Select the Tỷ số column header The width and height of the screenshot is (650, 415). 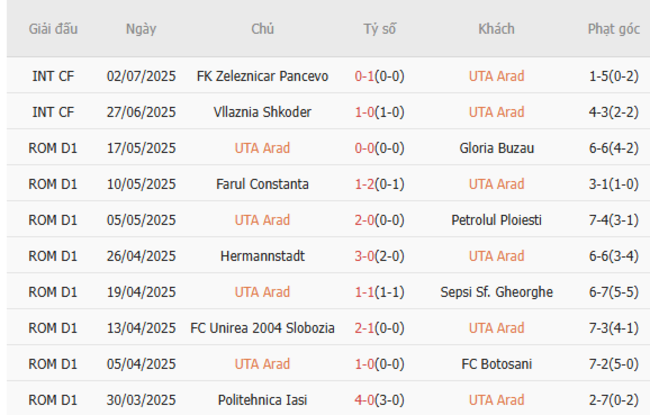[x=379, y=29]
